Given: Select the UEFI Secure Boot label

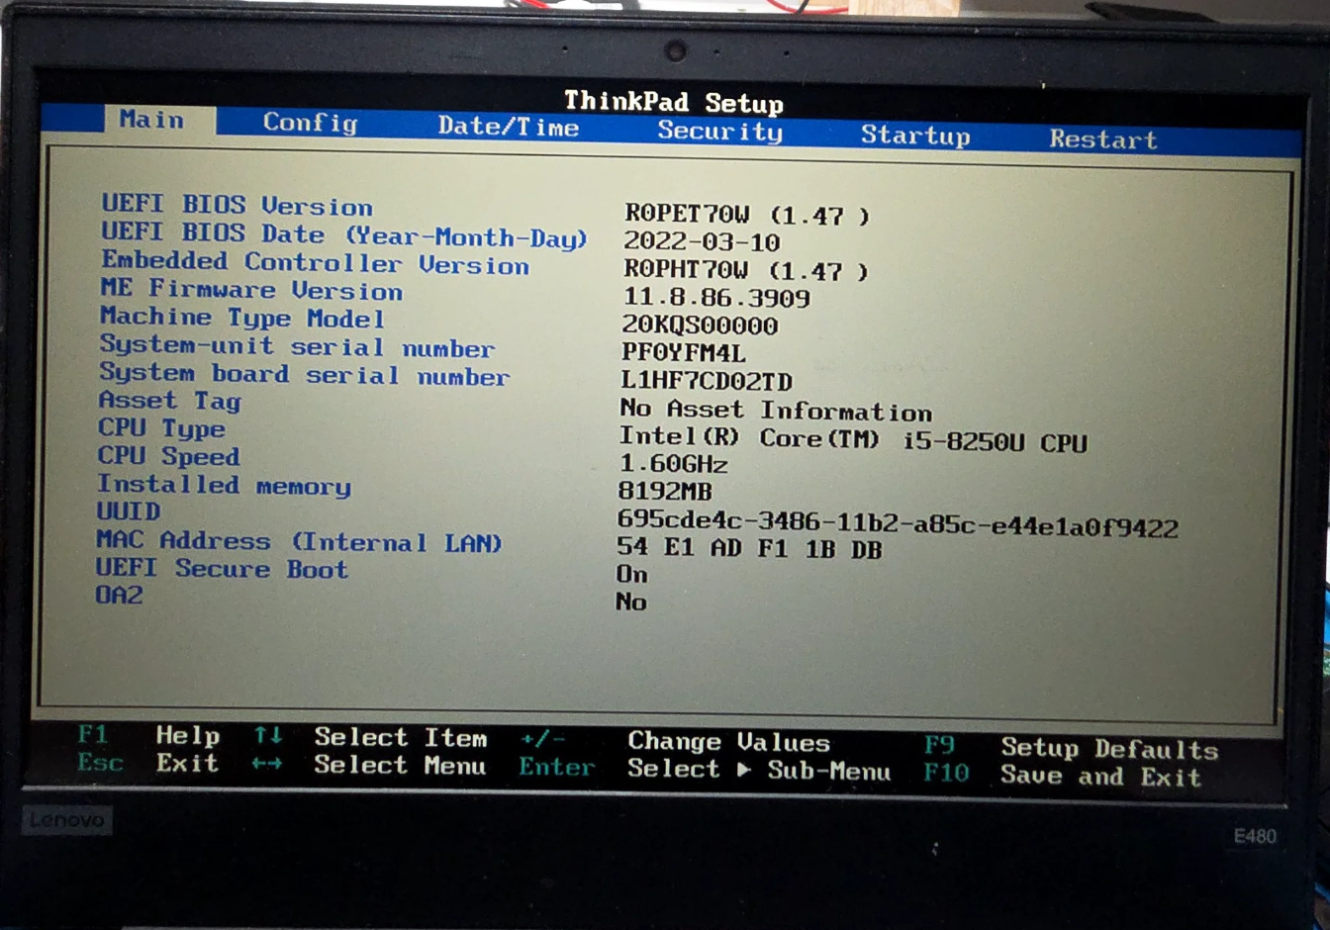Looking at the screenshot, I should tap(222, 568).
